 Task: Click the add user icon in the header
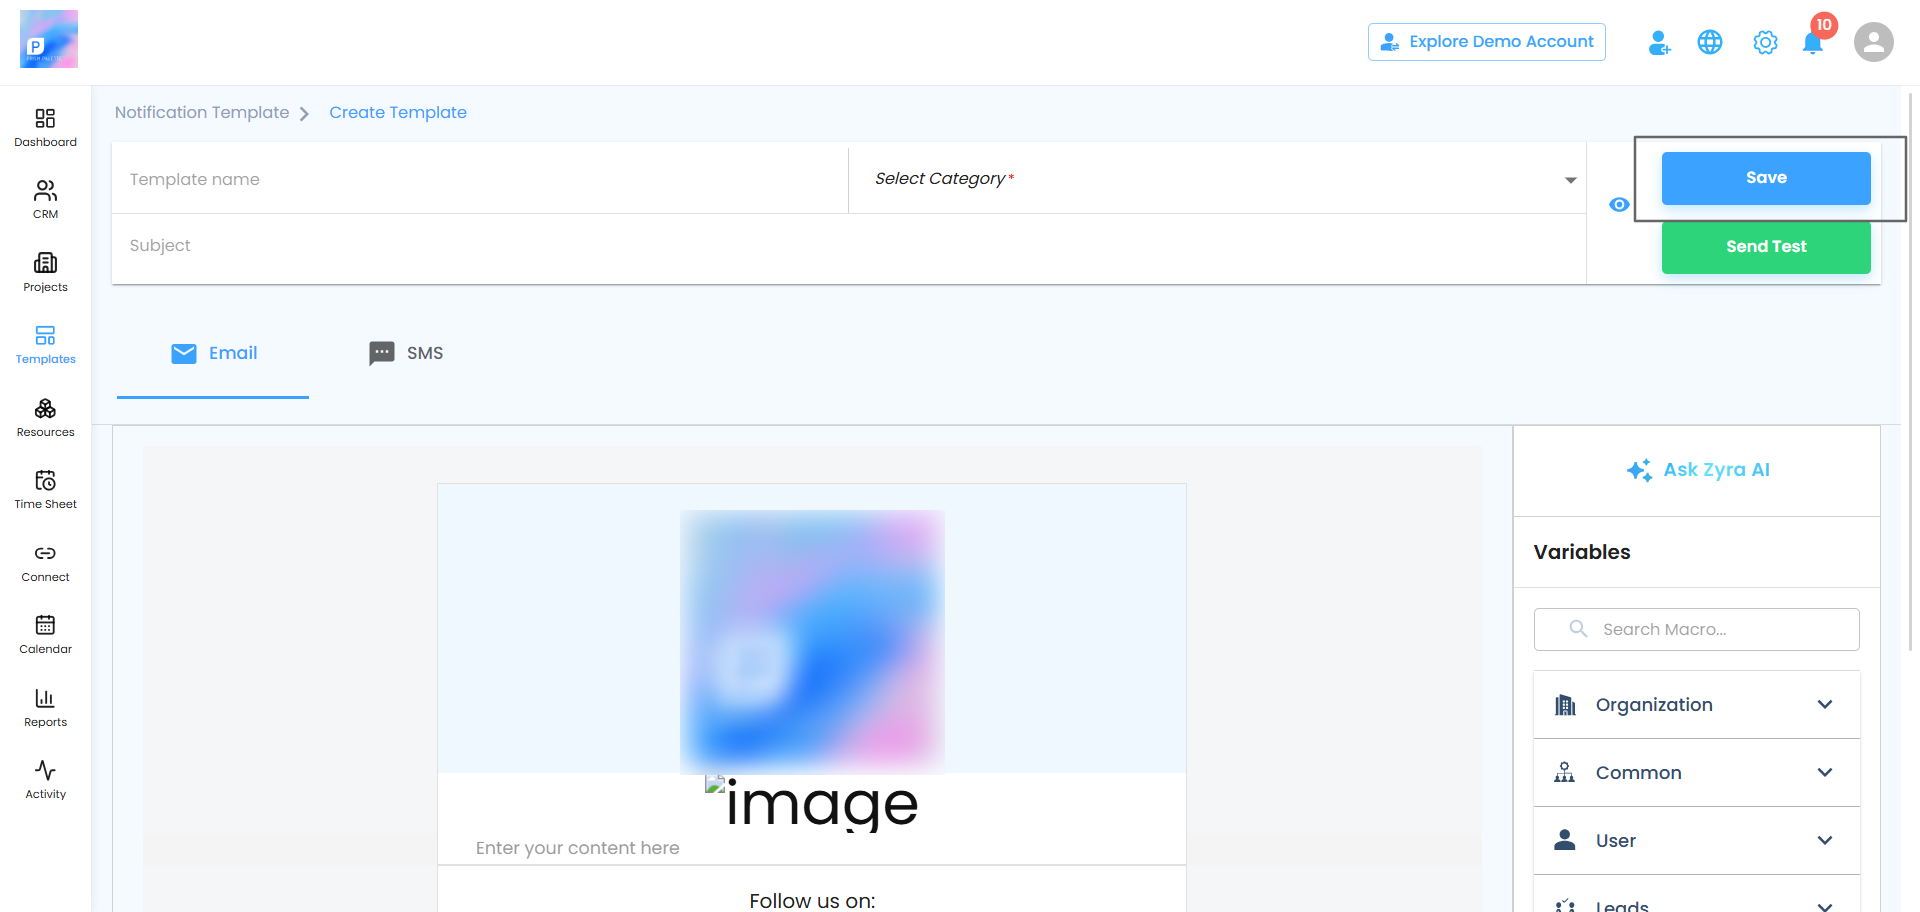1659,43
